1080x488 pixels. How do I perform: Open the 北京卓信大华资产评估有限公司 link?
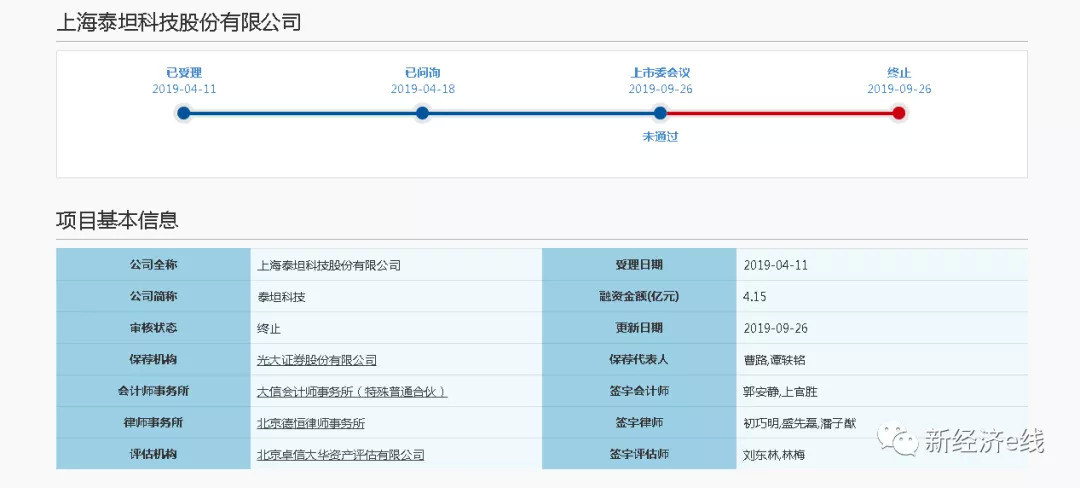pyautogui.click(x=340, y=455)
